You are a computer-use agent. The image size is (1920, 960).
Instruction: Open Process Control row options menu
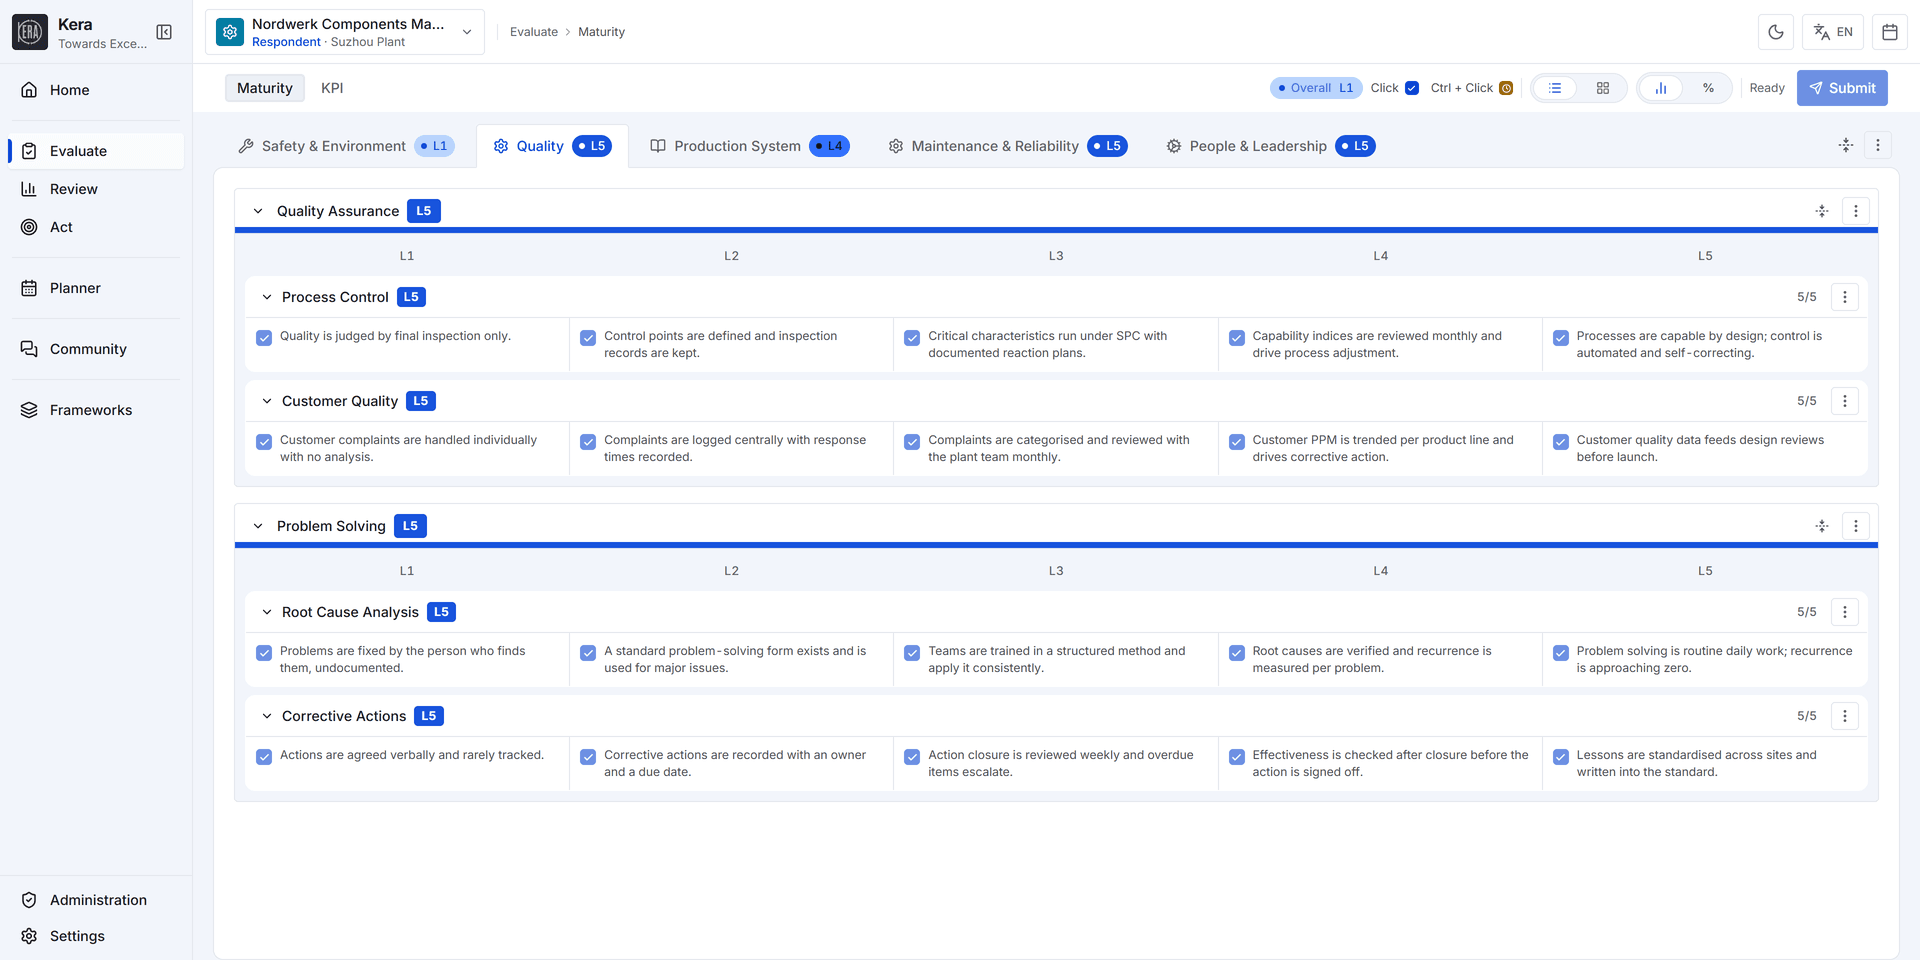point(1845,297)
